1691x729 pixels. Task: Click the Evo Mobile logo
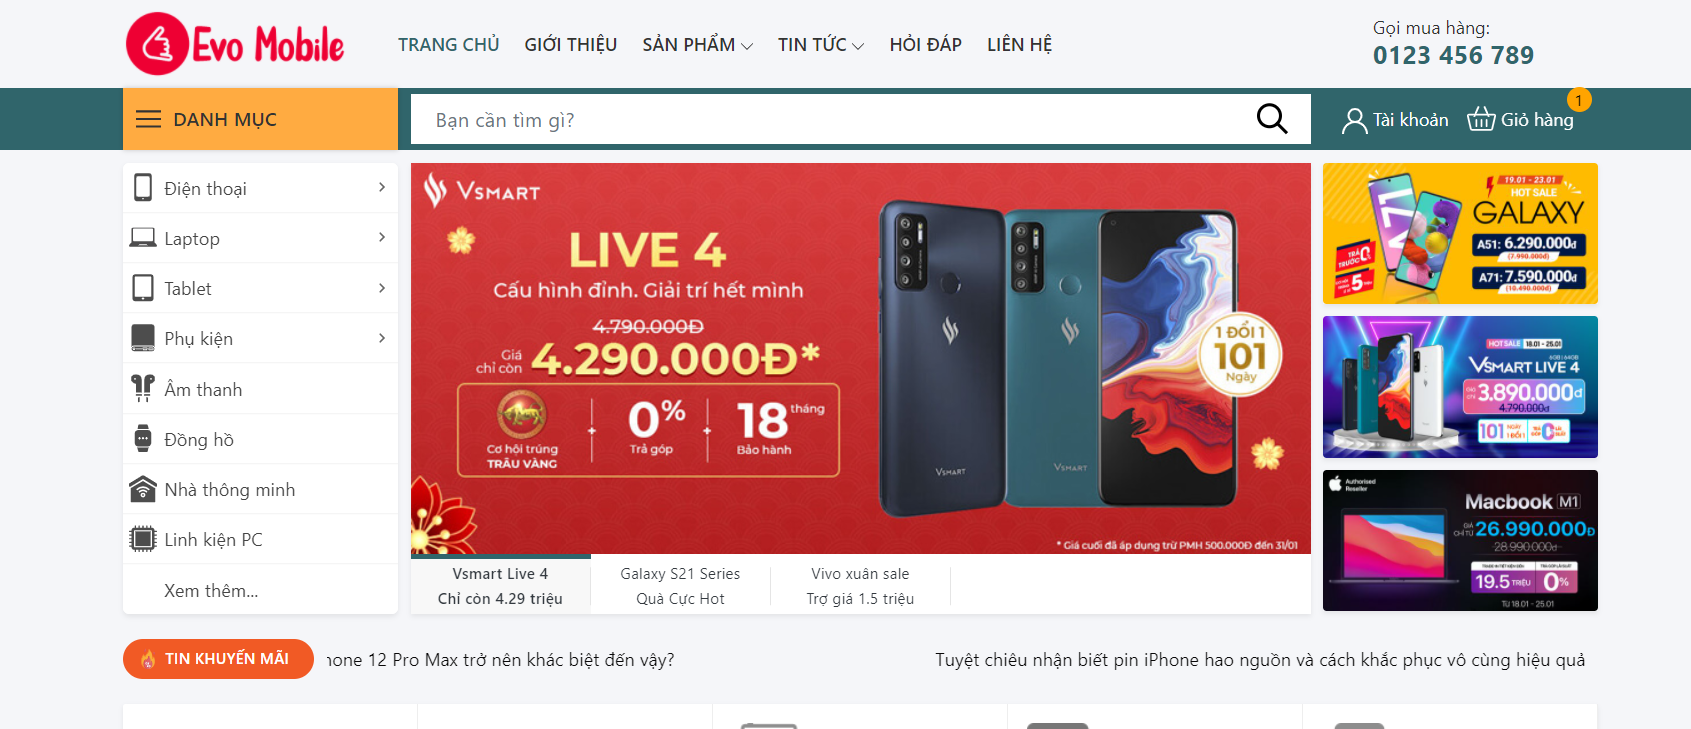point(235,44)
